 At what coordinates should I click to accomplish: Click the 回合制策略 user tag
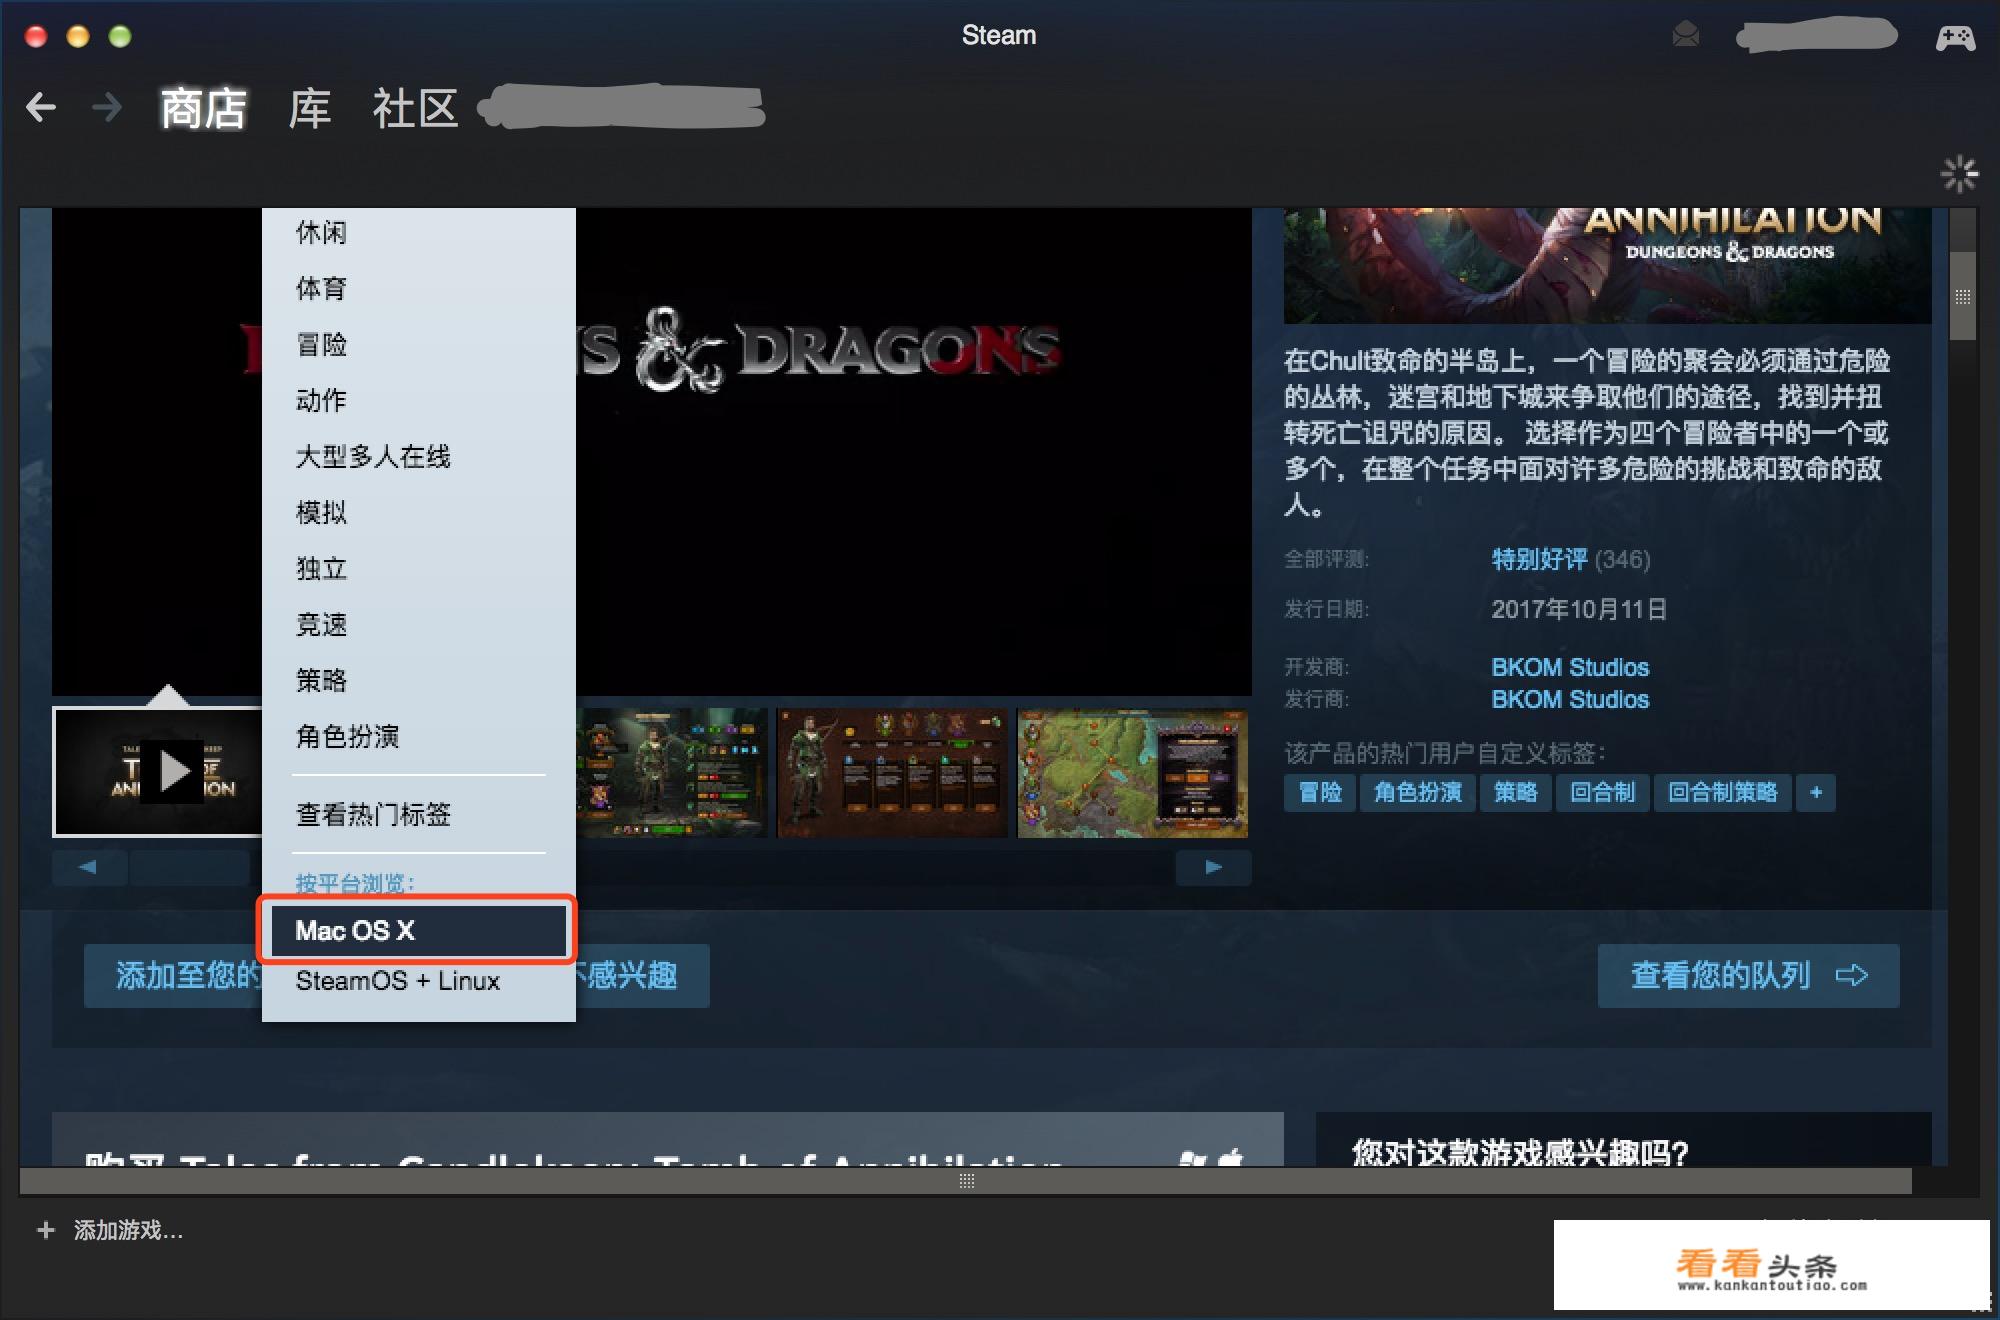pyautogui.click(x=1722, y=792)
